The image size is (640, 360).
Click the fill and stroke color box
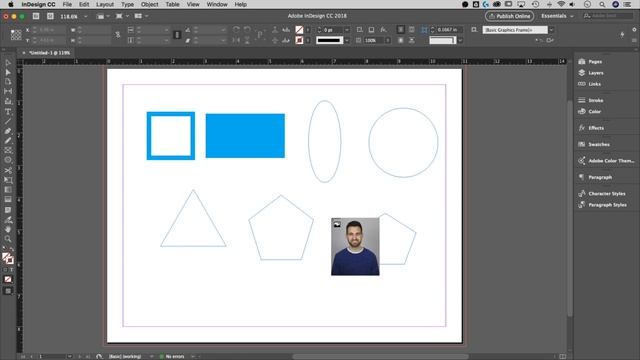pyautogui.click(x=8, y=258)
